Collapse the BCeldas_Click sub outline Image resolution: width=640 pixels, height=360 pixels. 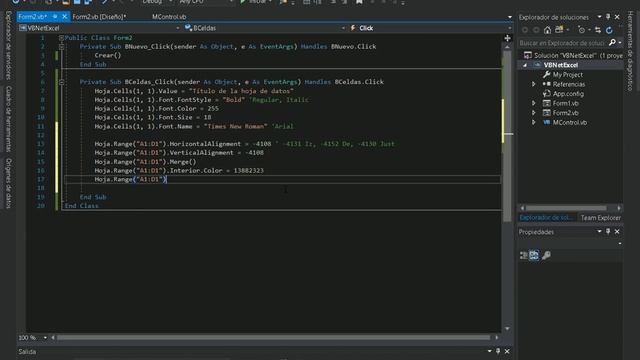[61, 82]
